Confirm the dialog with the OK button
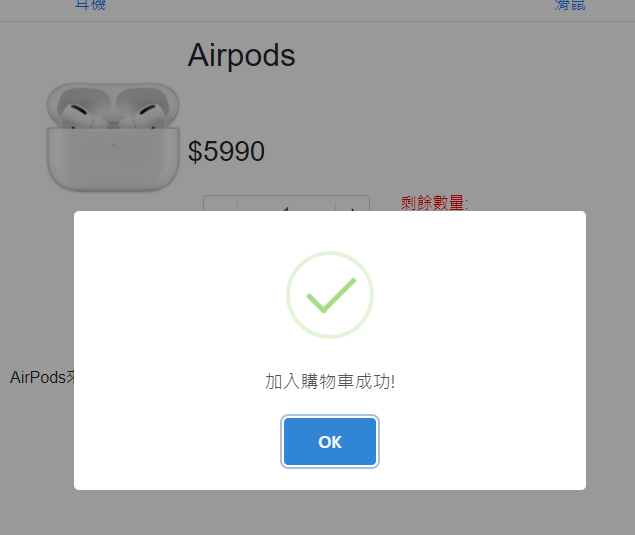 pos(330,441)
